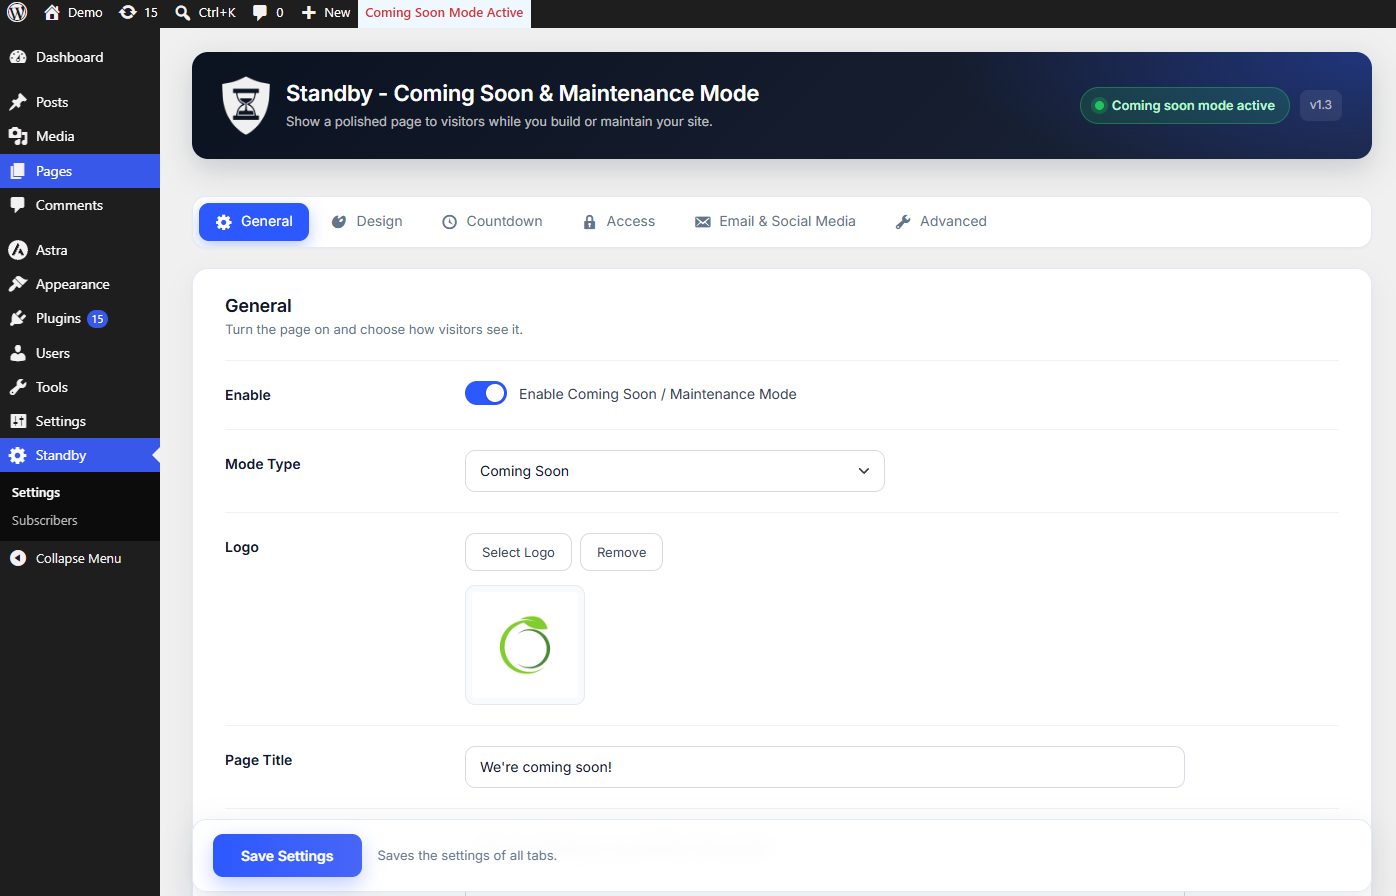
Task: Click the Settings sliders icon in sidebar
Action: [x=18, y=421]
